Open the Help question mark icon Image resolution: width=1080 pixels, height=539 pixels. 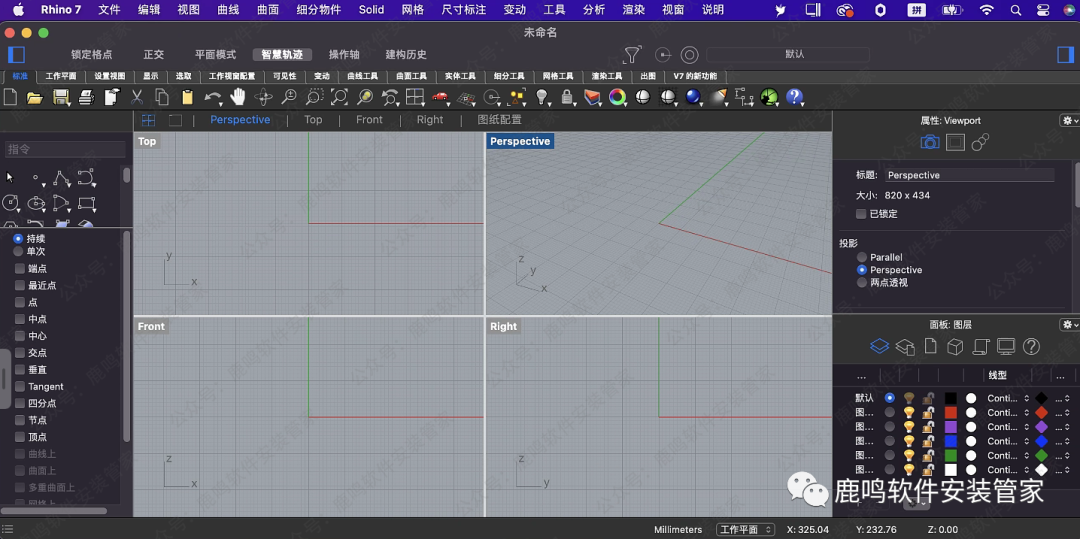(795, 97)
